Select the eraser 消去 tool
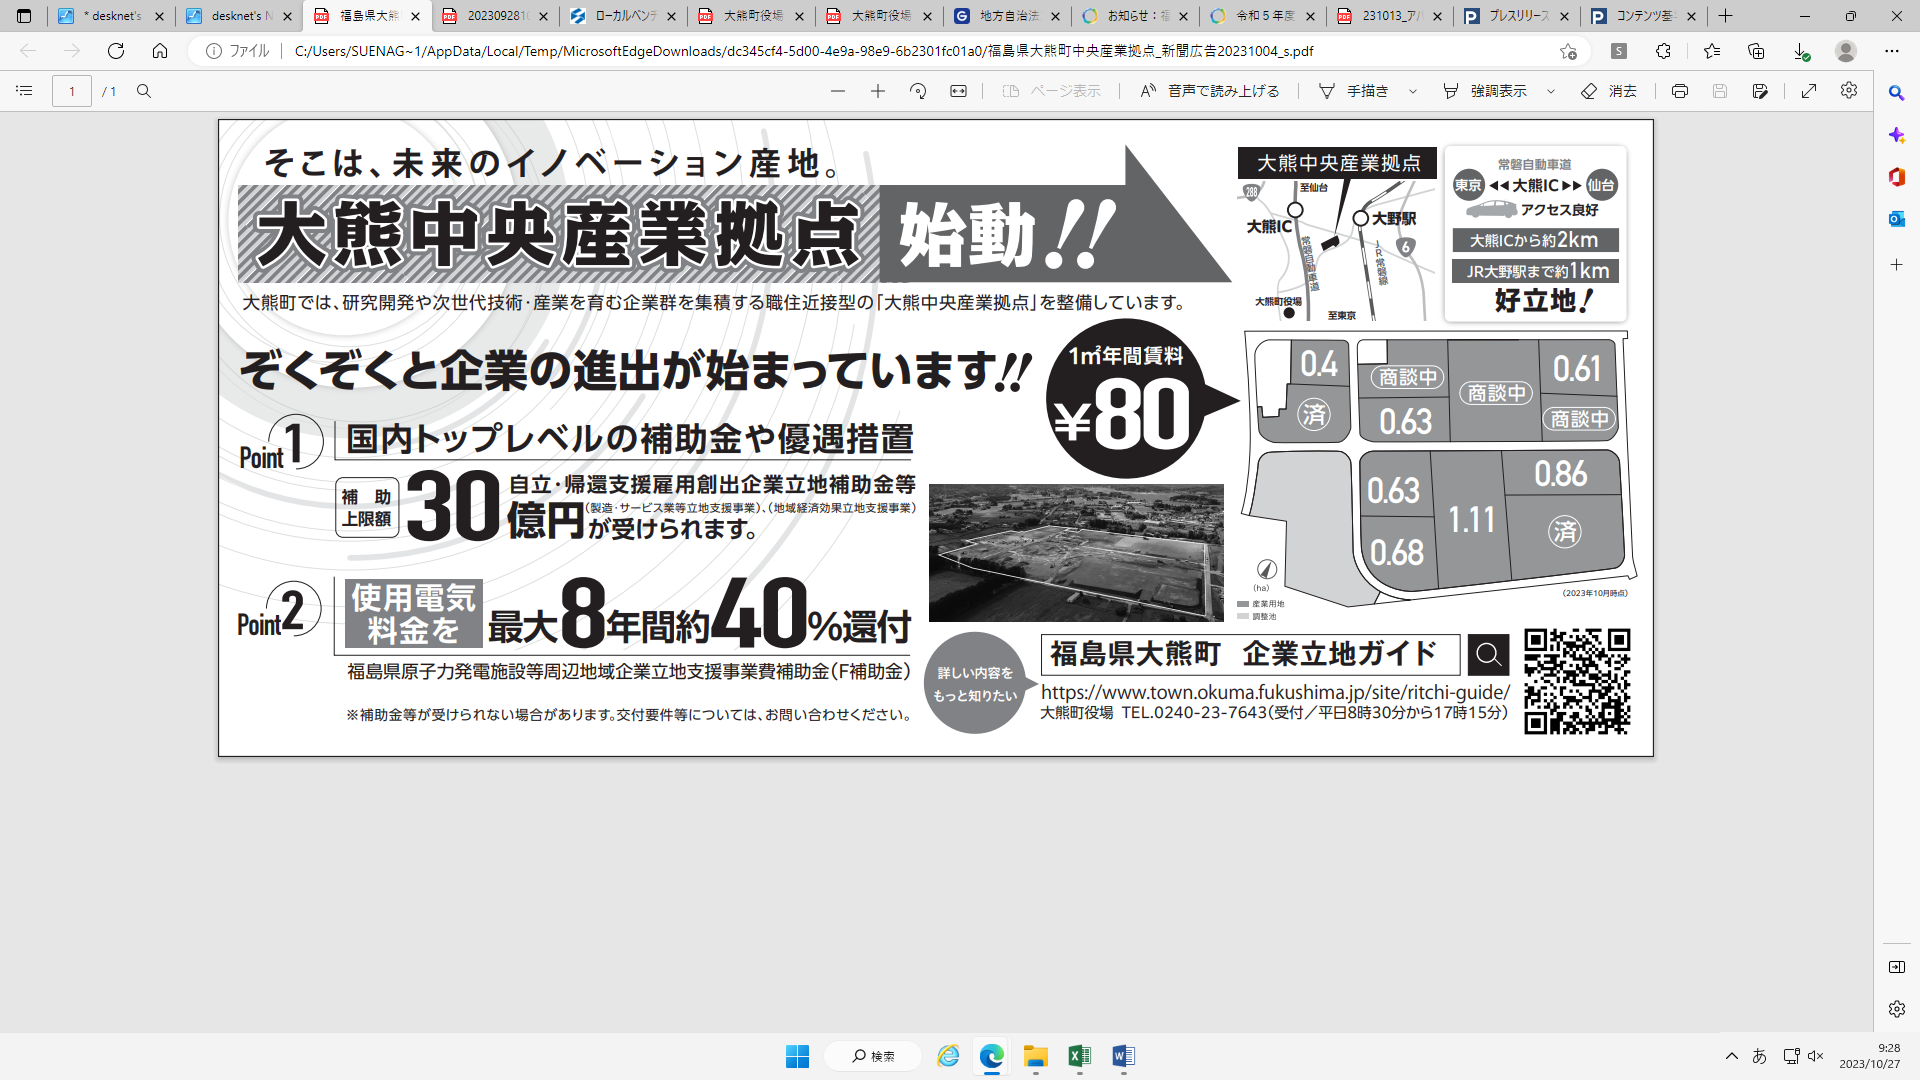 click(1609, 91)
